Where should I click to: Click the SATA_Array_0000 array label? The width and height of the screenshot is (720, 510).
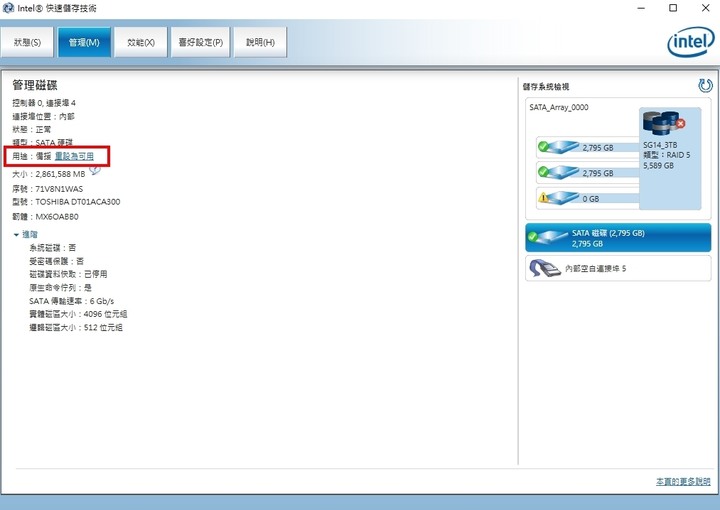[x=559, y=107]
